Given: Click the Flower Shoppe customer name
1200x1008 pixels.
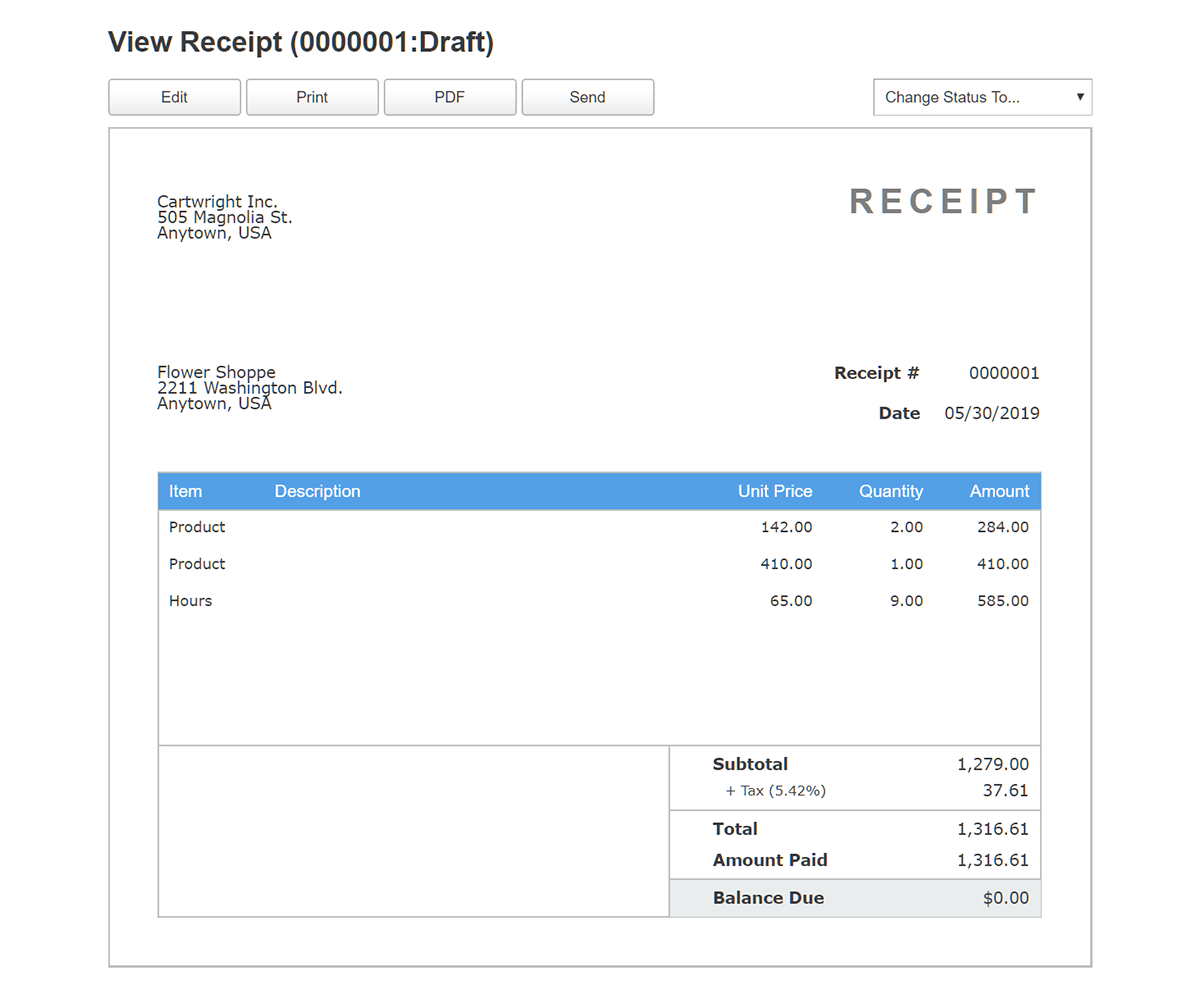Looking at the screenshot, I should point(216,372).
